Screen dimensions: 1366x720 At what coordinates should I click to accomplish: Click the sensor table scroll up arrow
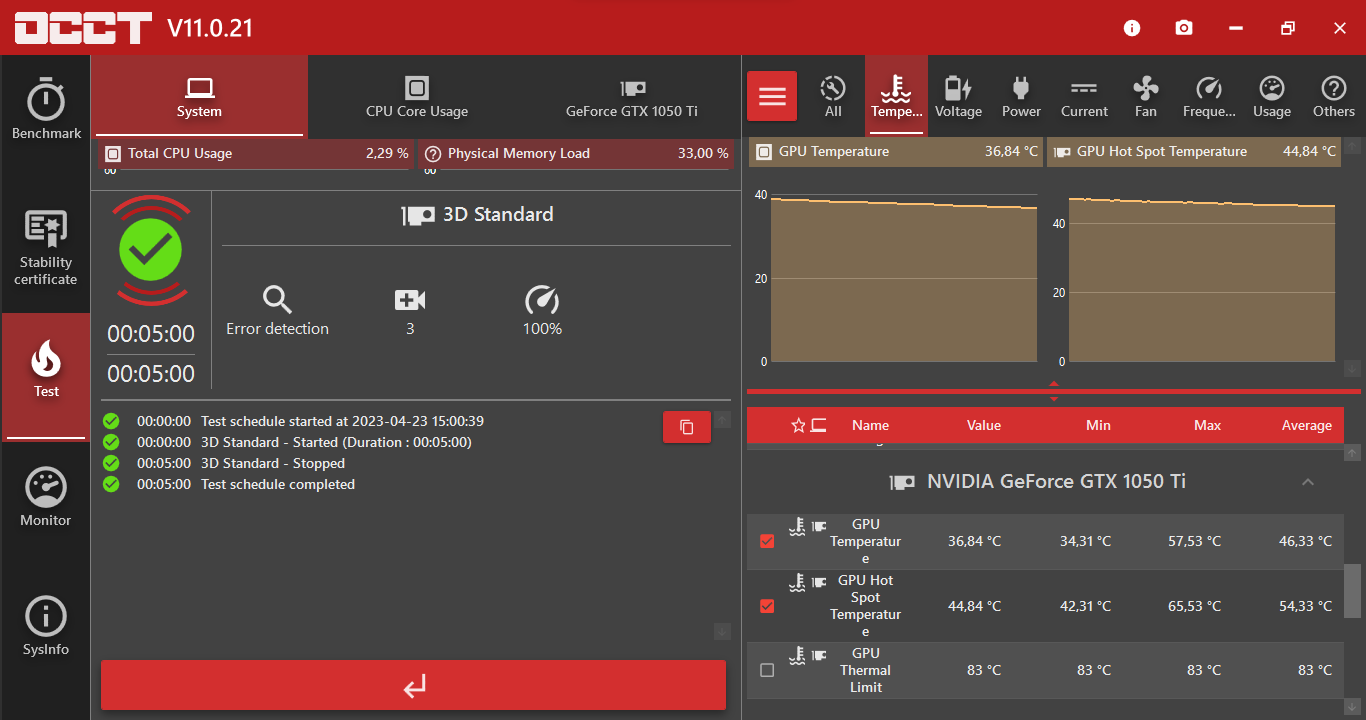pos(1352,455)
